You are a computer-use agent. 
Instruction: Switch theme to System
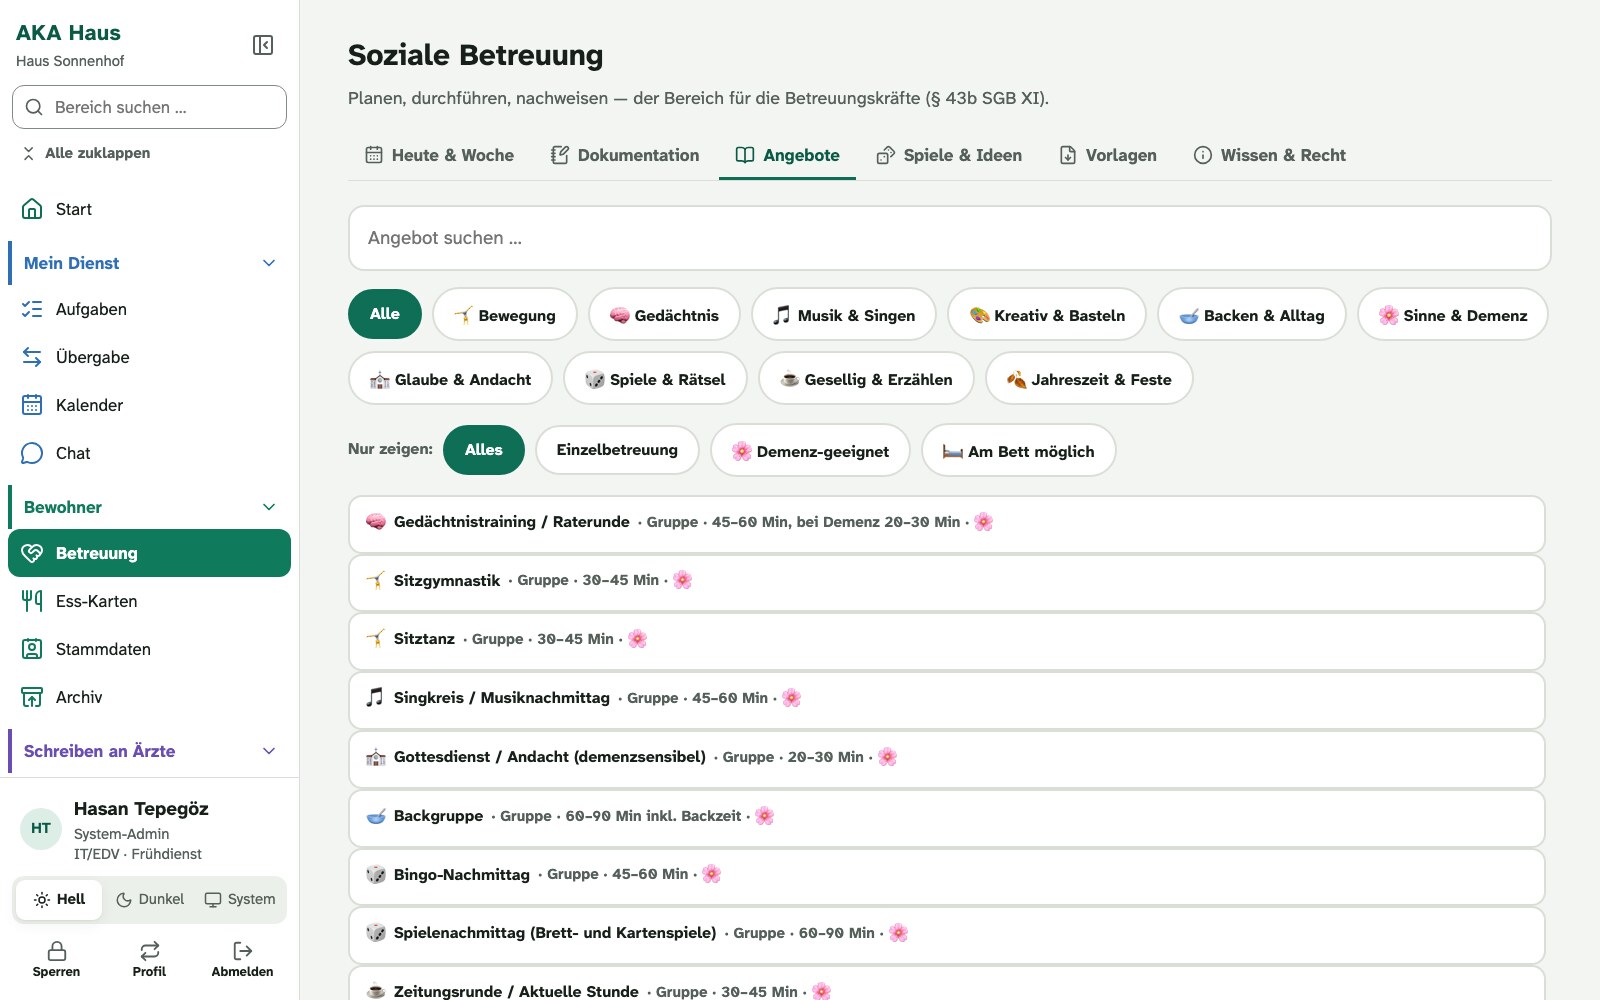(x=240, y=899)
